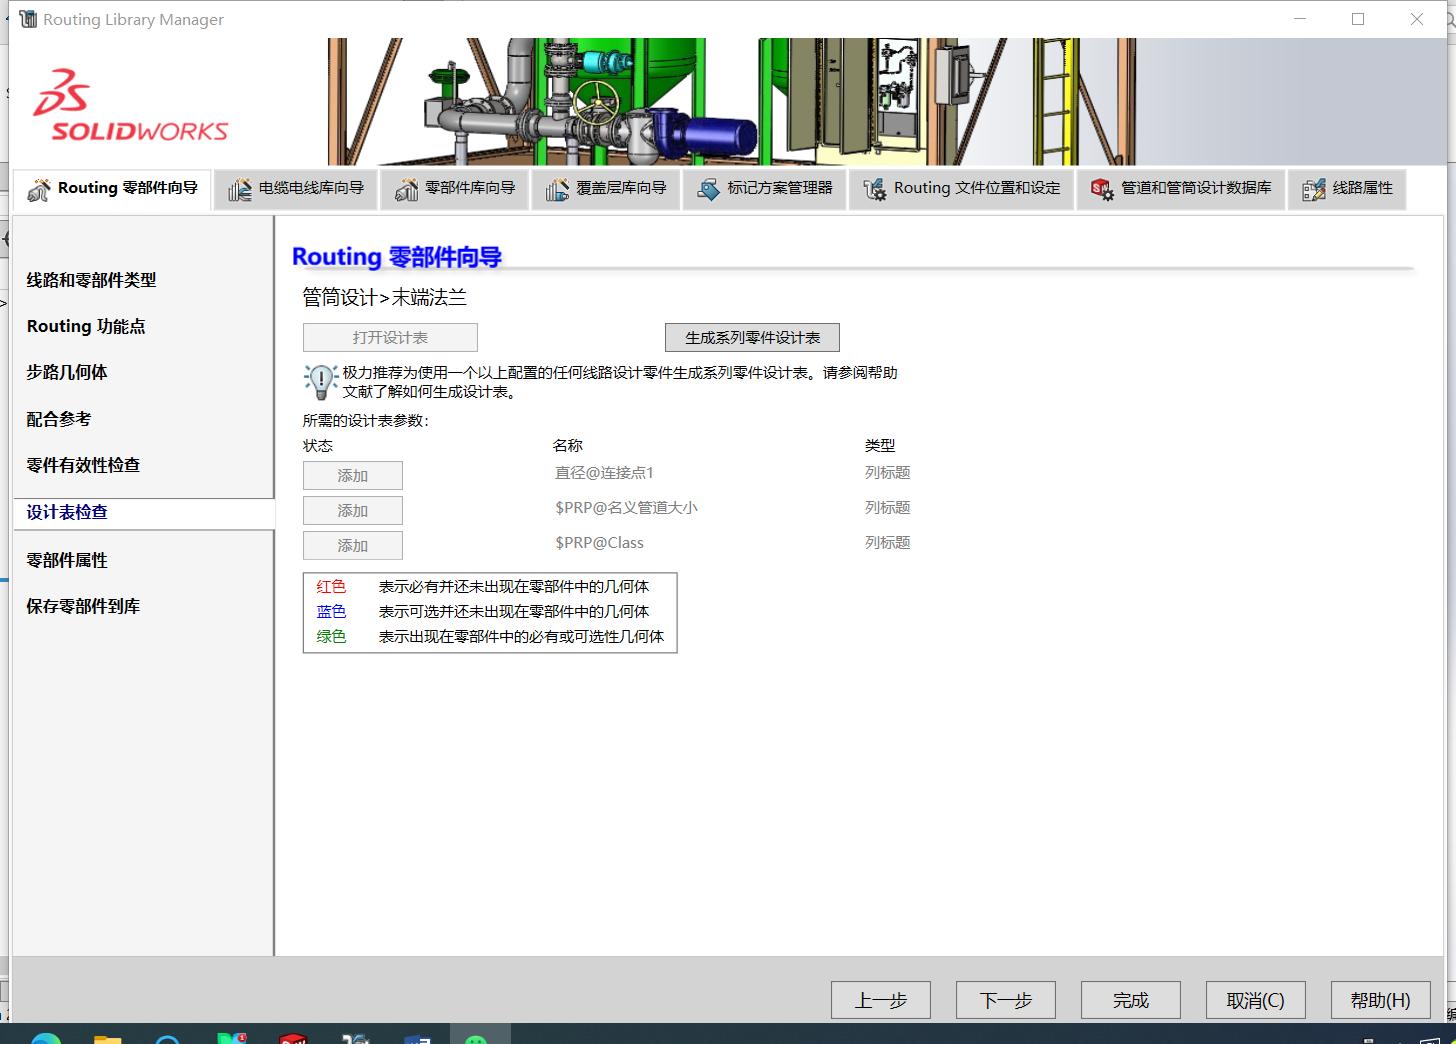The width and height of the screenshot is (1456, 1044).
Task: Select the parameter name $PRP@Class
Action: [599, 543]
